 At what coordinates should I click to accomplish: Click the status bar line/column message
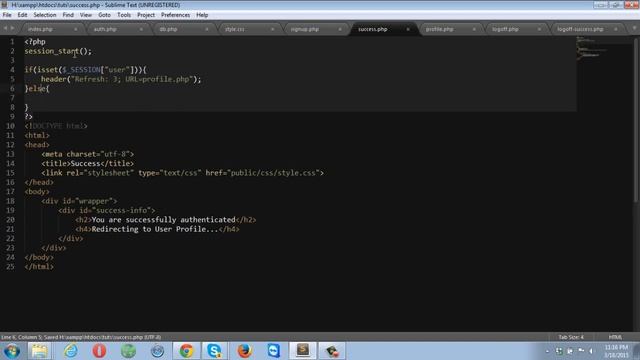[81, 337]
